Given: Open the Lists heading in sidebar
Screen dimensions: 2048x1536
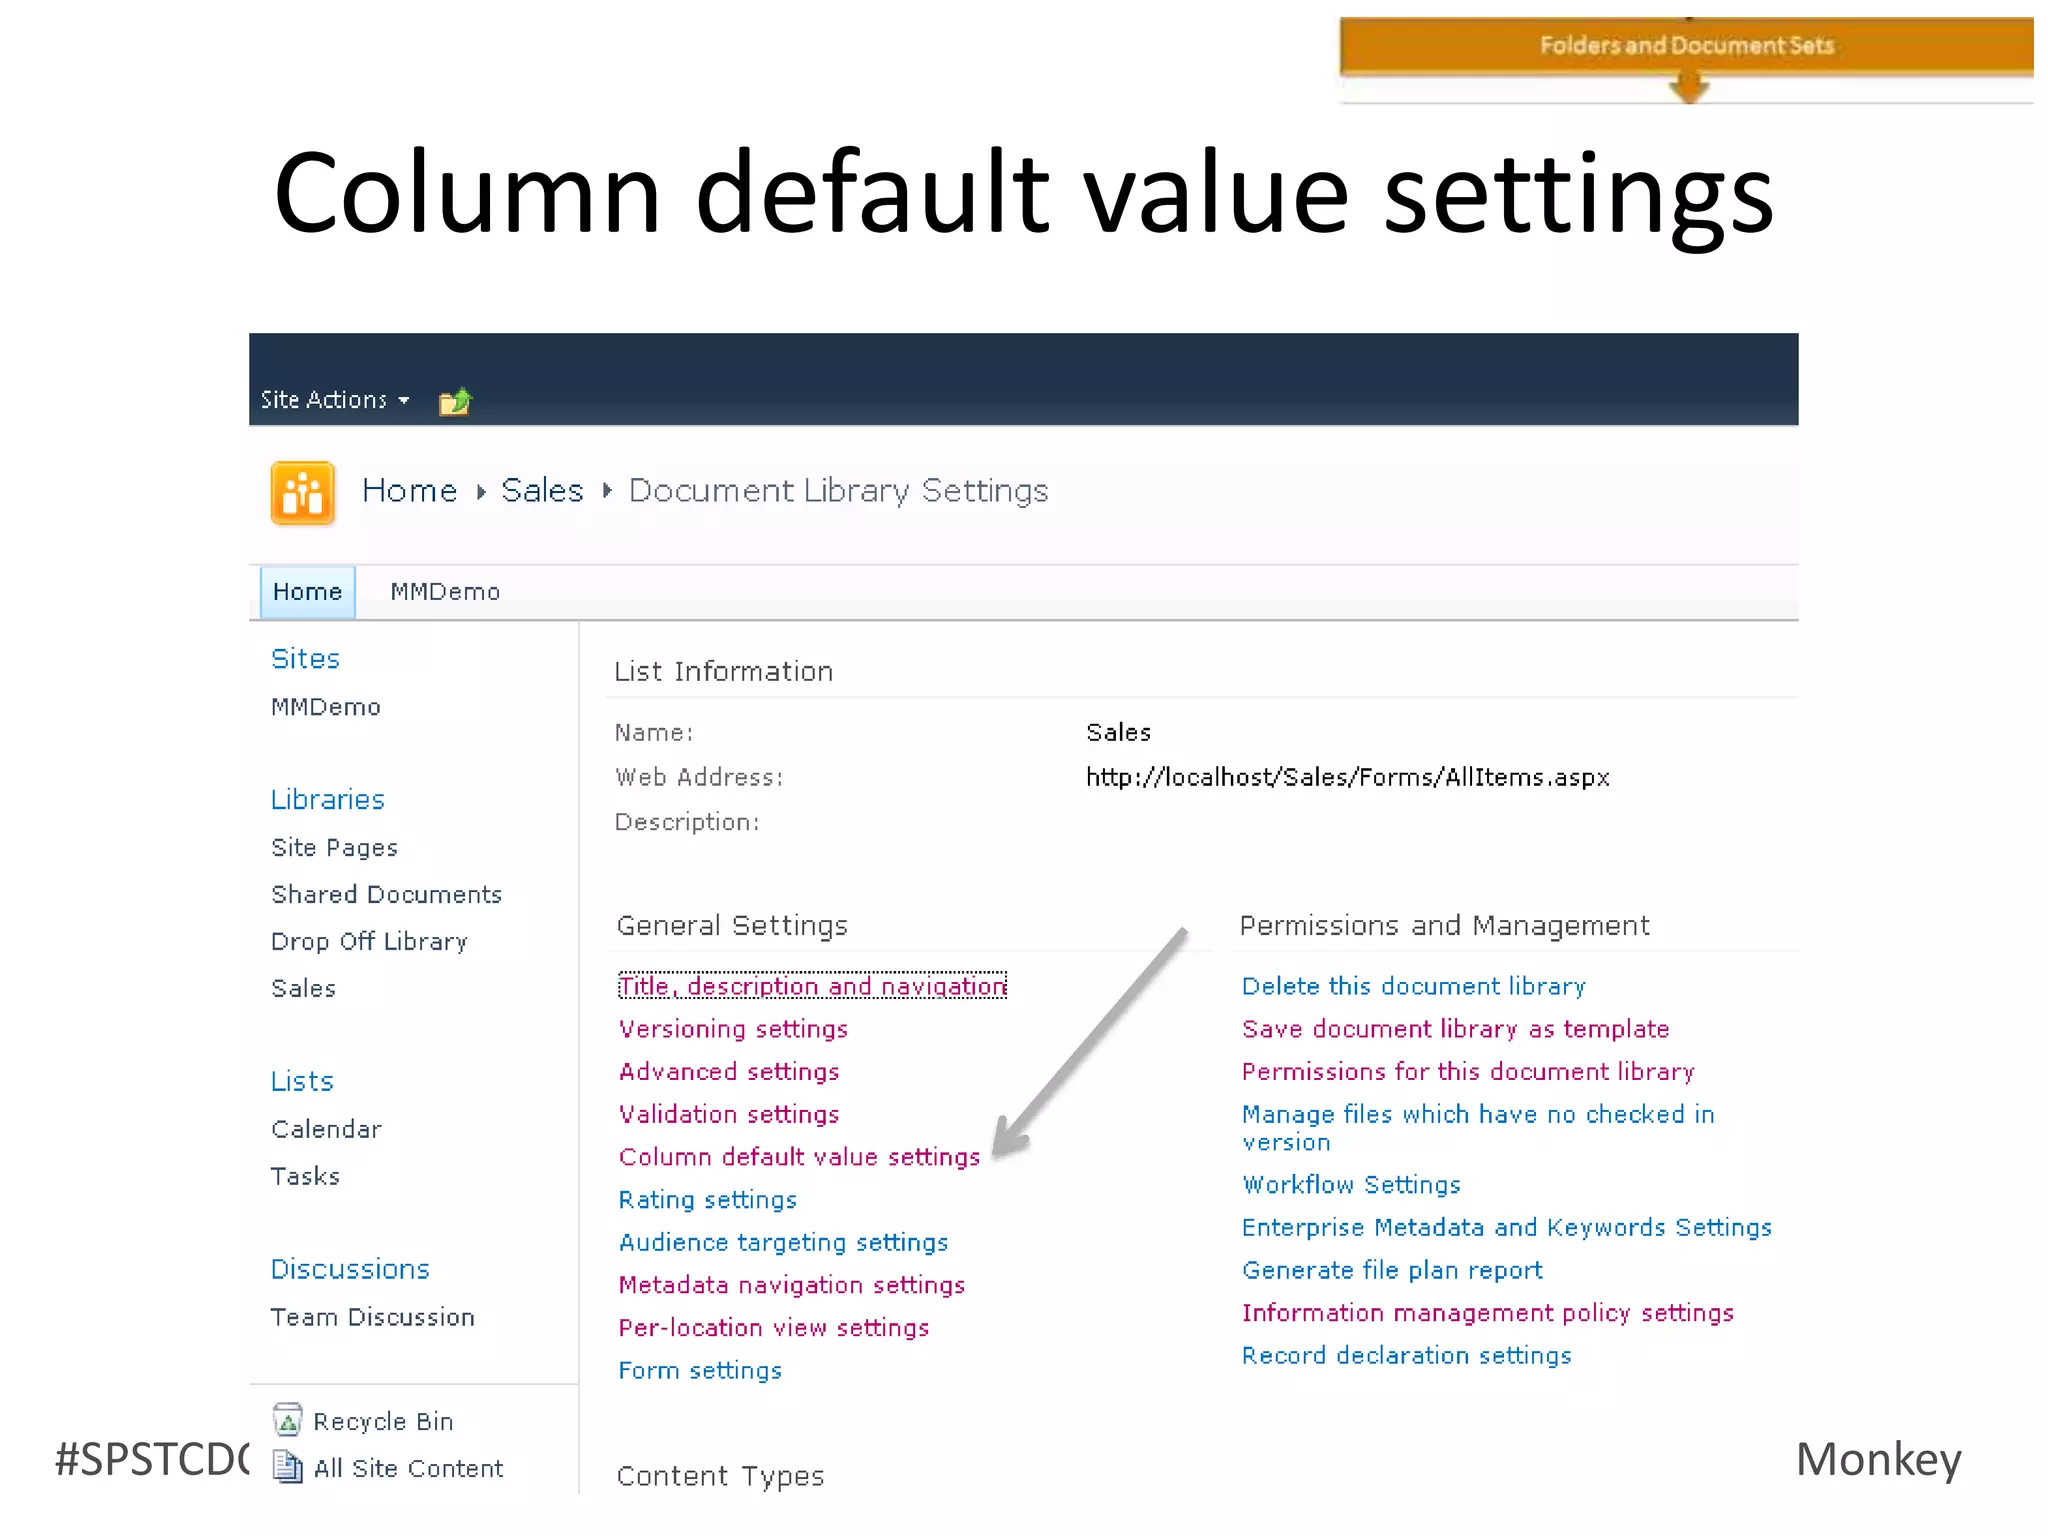Looking at the screenshot, I should coord(302,1081).
